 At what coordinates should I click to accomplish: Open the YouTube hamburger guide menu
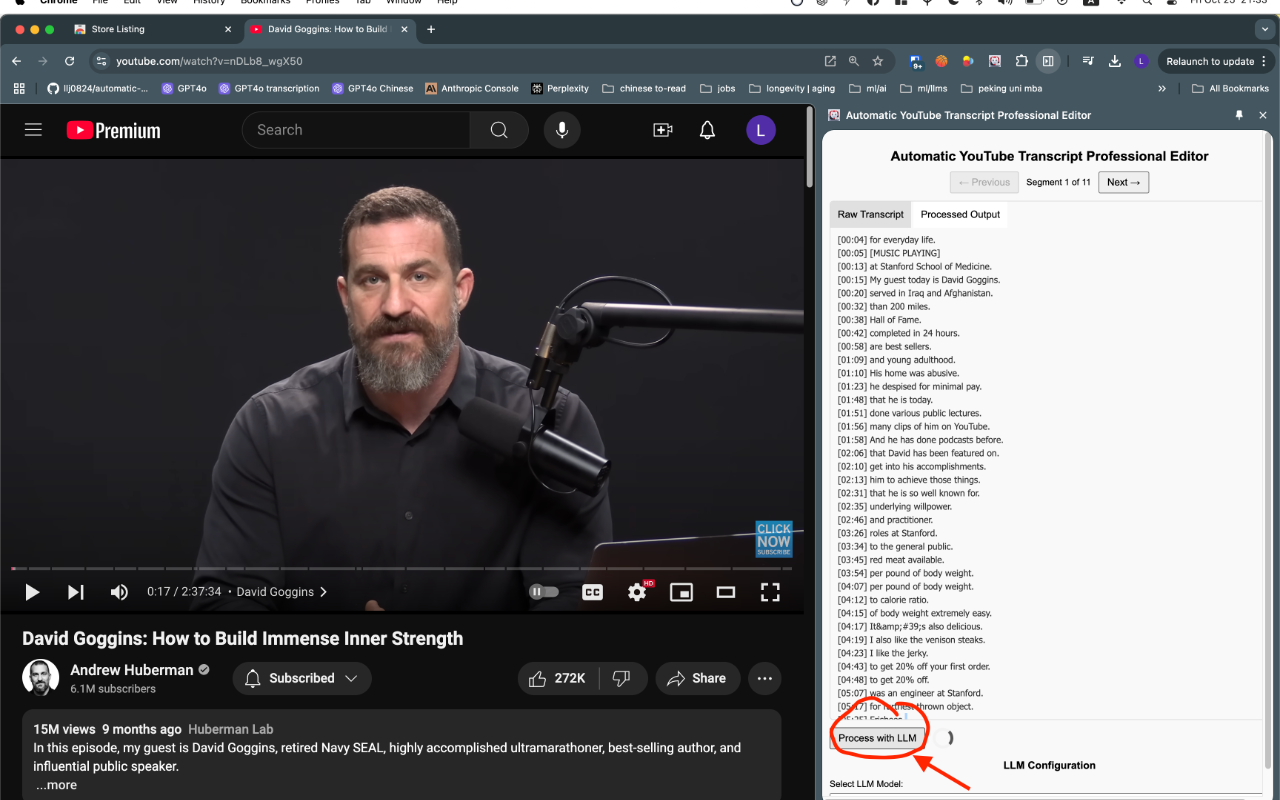click(x=33, y=130)
